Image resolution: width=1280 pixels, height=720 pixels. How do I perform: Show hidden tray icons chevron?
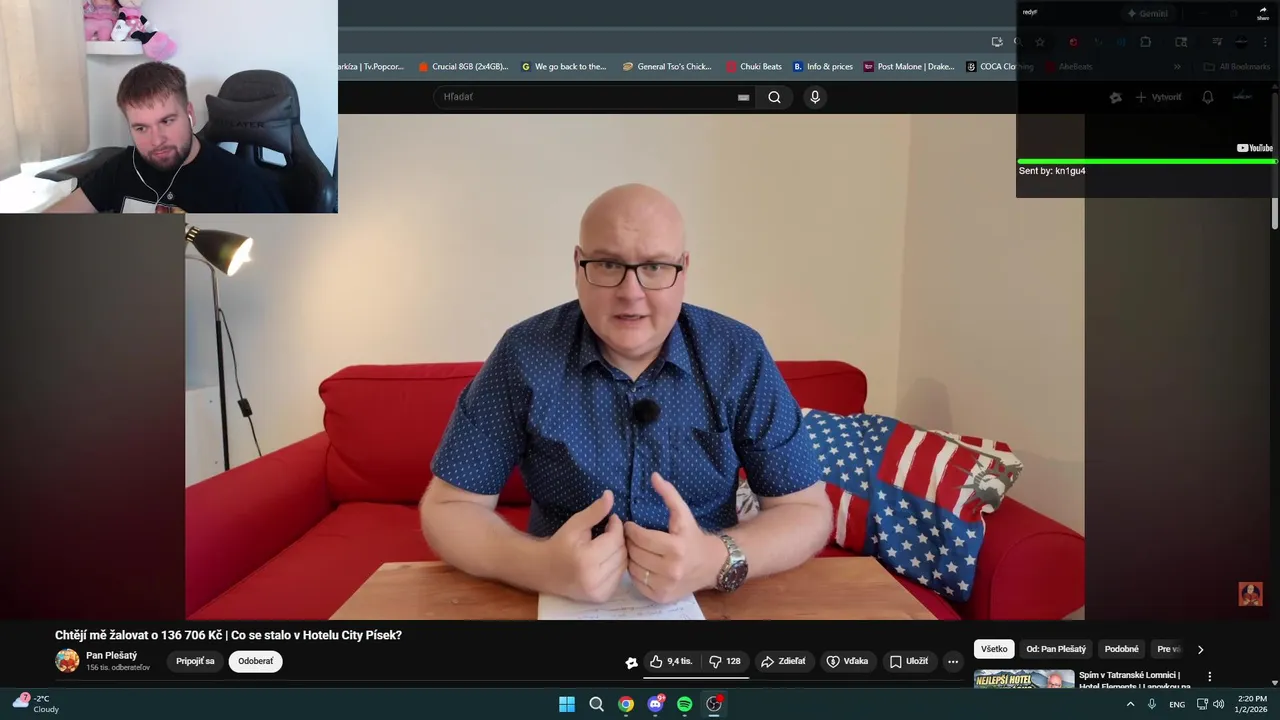pos(1131,704)
